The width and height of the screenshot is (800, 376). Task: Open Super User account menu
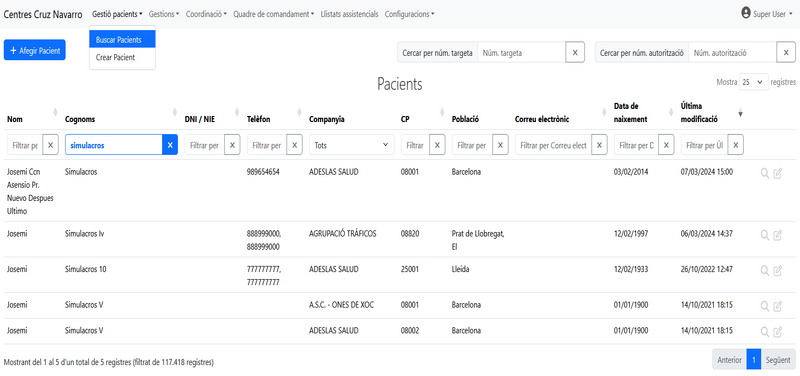[767, 14]
